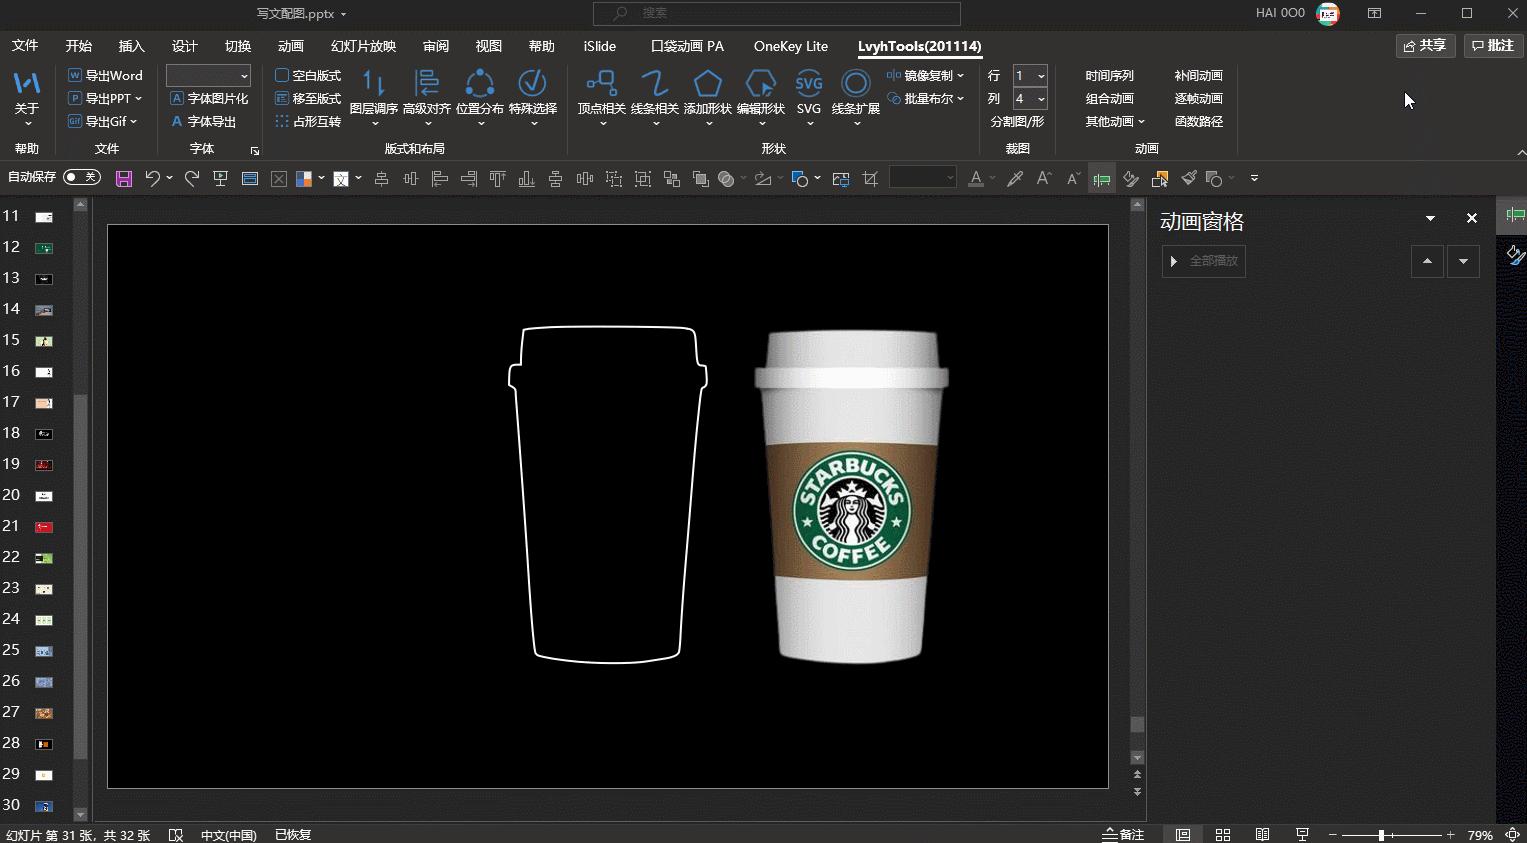The image size is (1527, 843).
Task: Expand the 其他动画 dropdown menu
Action: coord(1114,121)
